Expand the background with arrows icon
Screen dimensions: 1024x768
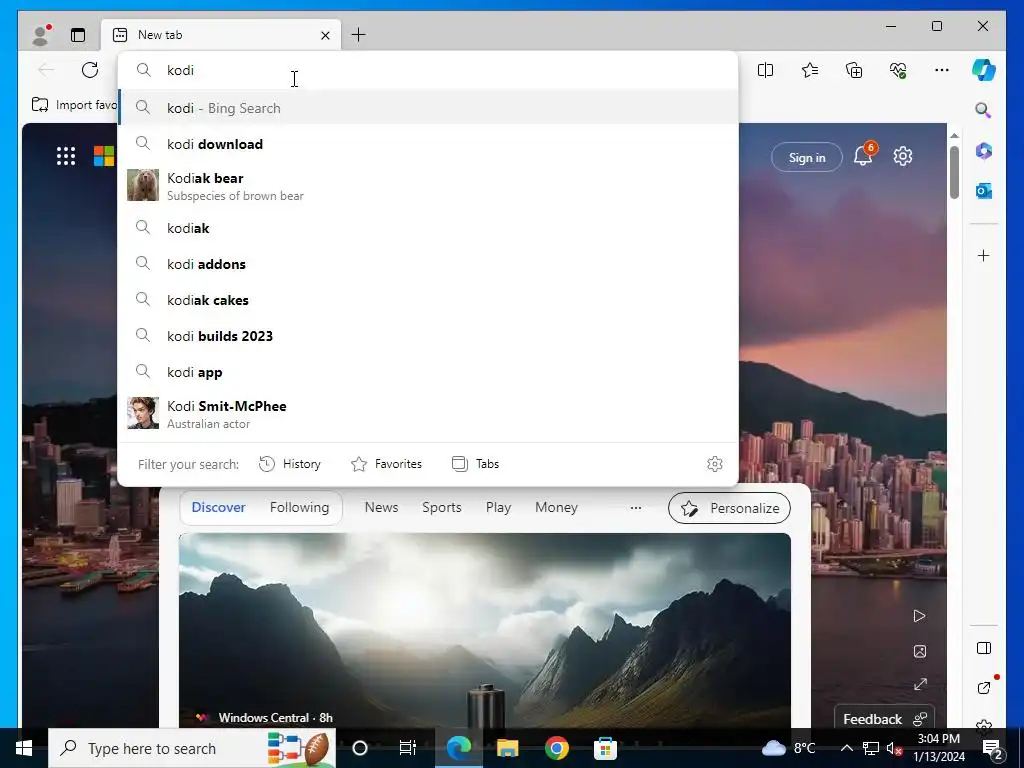[920, 684]
